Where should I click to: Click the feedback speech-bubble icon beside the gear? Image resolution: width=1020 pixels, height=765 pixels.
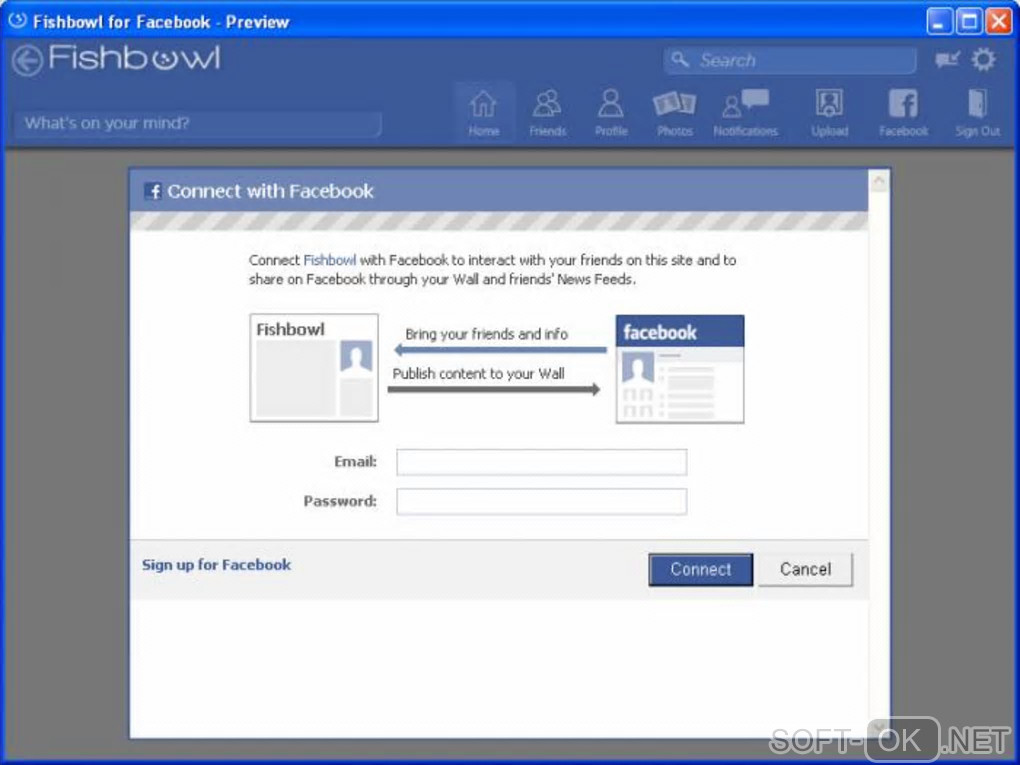pyautogui.click(x=947, y=60)
